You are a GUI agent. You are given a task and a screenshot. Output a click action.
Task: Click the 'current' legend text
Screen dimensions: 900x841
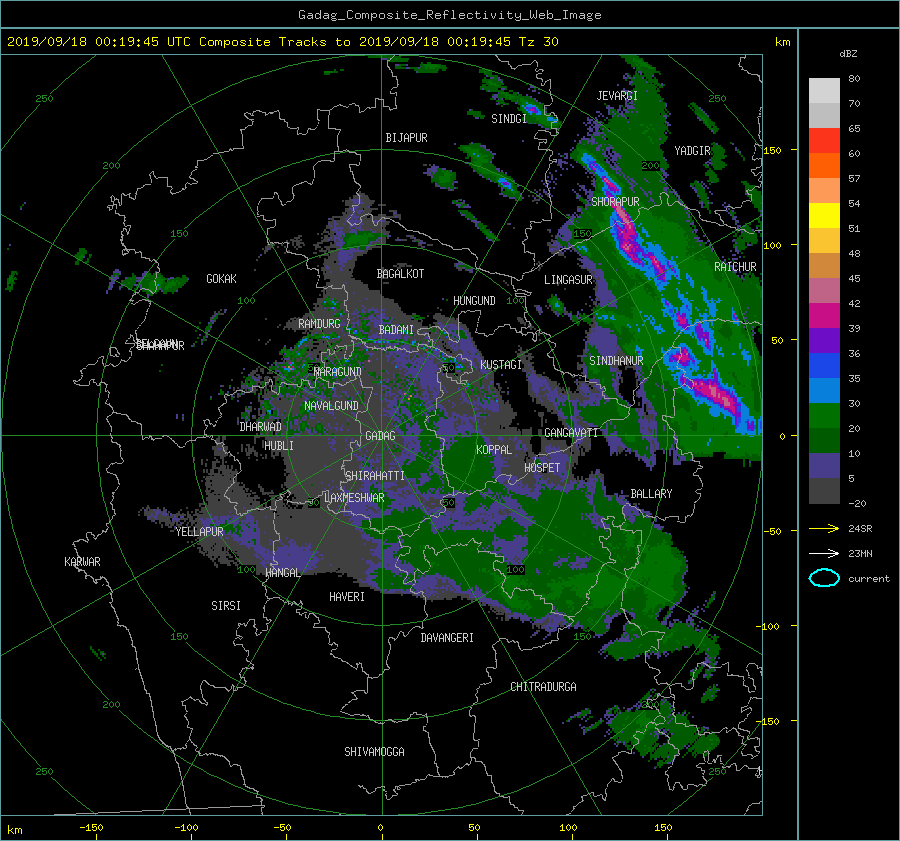868,579
